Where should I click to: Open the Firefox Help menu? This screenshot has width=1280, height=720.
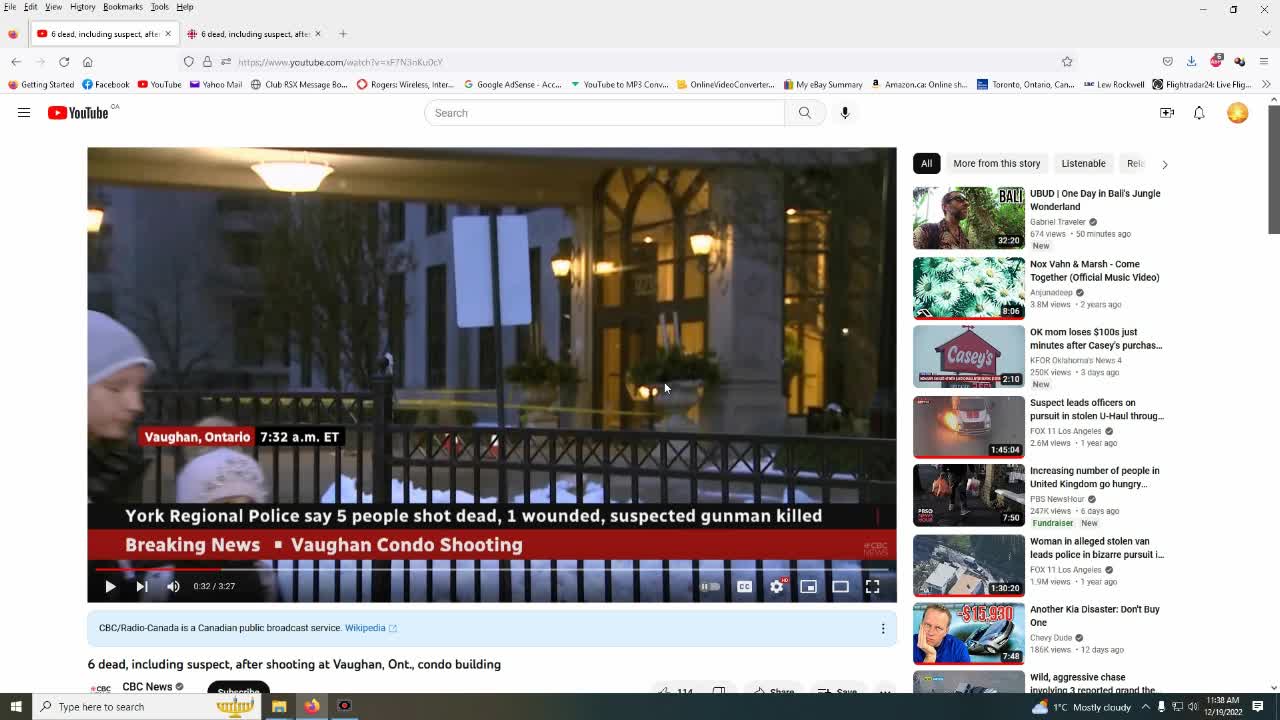[185, 7]
